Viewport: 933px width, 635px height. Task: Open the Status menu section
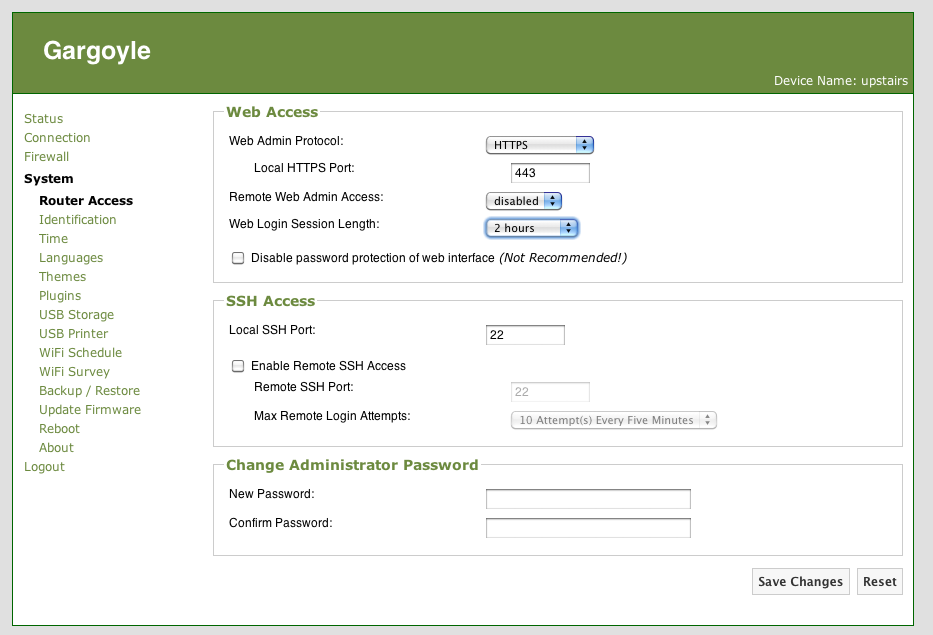pyautogui.click(x=43, y=119)
